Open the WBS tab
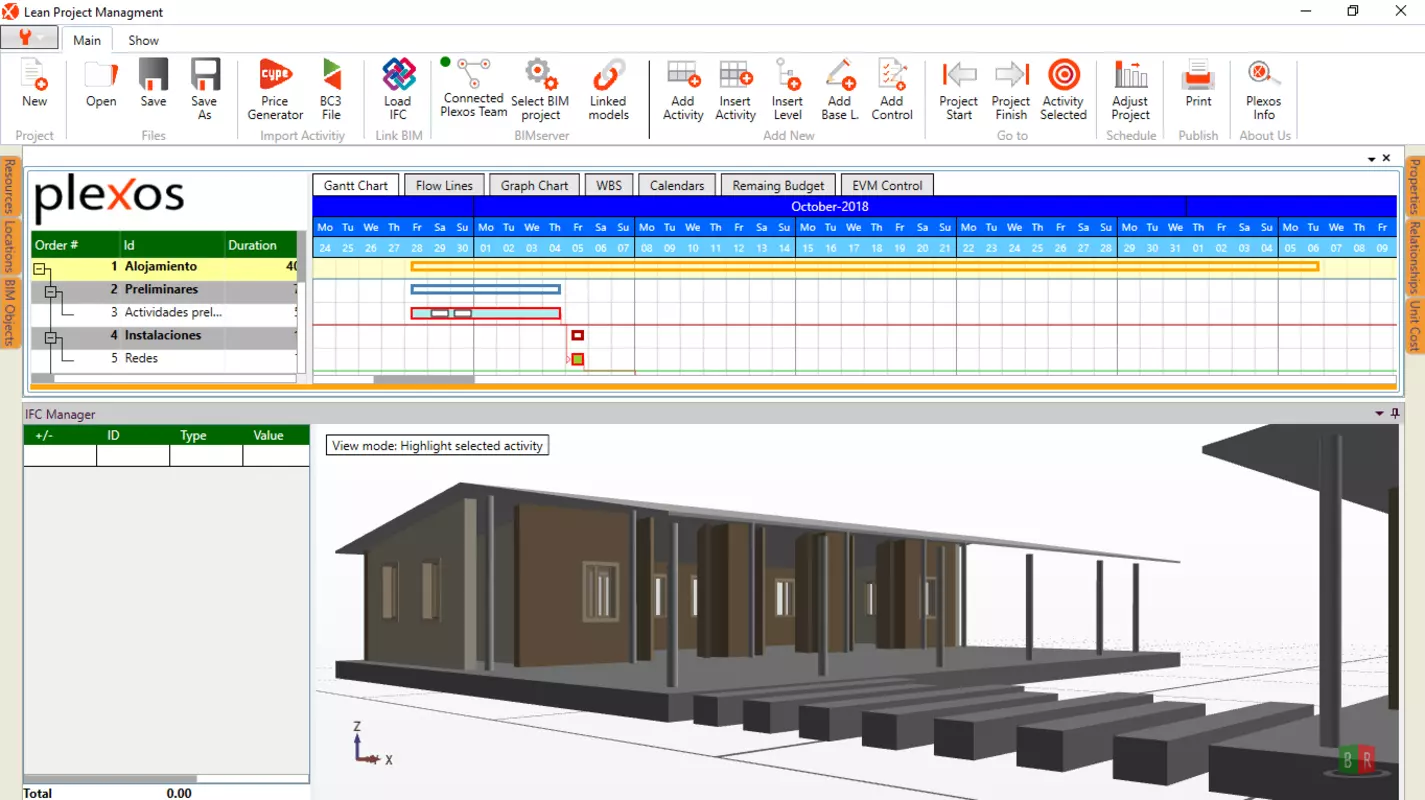Image resolution: width=1425 pixels, height=800 pixels. (x=609, y=185)
